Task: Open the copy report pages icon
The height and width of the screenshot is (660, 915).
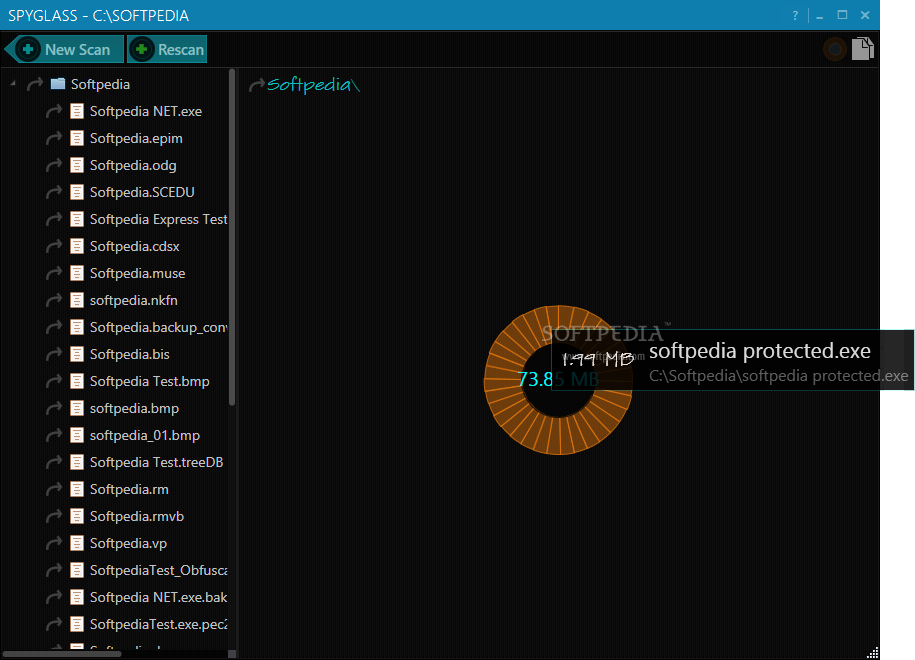Action: pyautogui.click(x=862, y=49)
